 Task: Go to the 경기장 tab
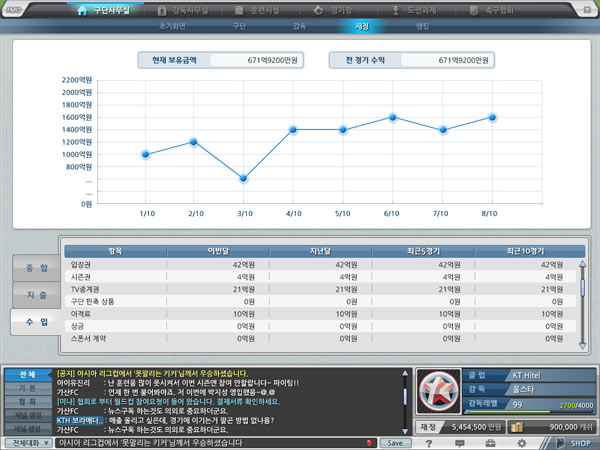332,10
